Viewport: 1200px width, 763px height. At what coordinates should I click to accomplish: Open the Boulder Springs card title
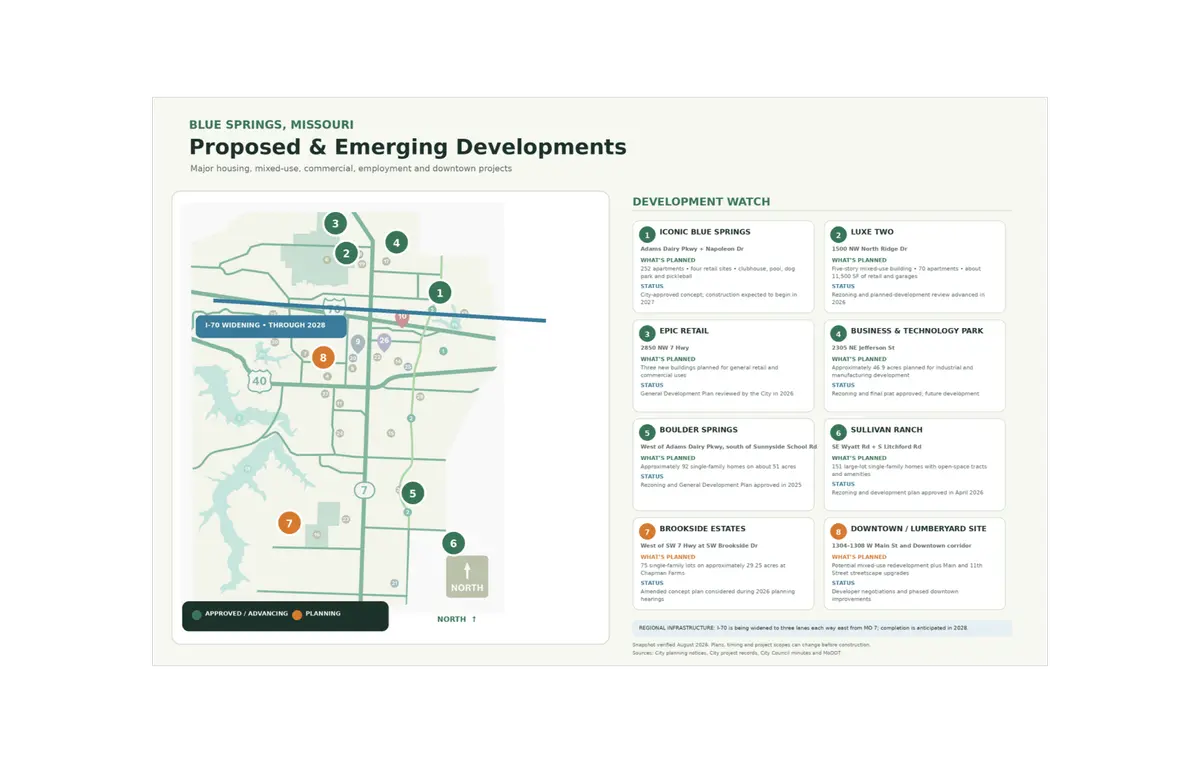(699, 430)
